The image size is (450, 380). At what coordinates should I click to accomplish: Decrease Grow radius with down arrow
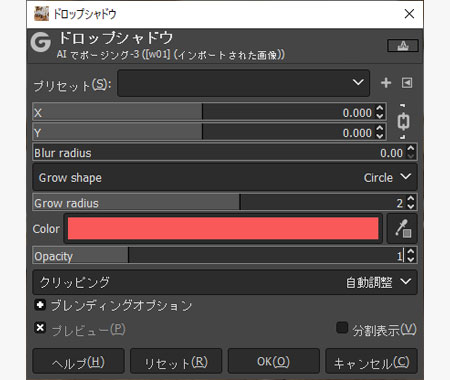(411, 206)
